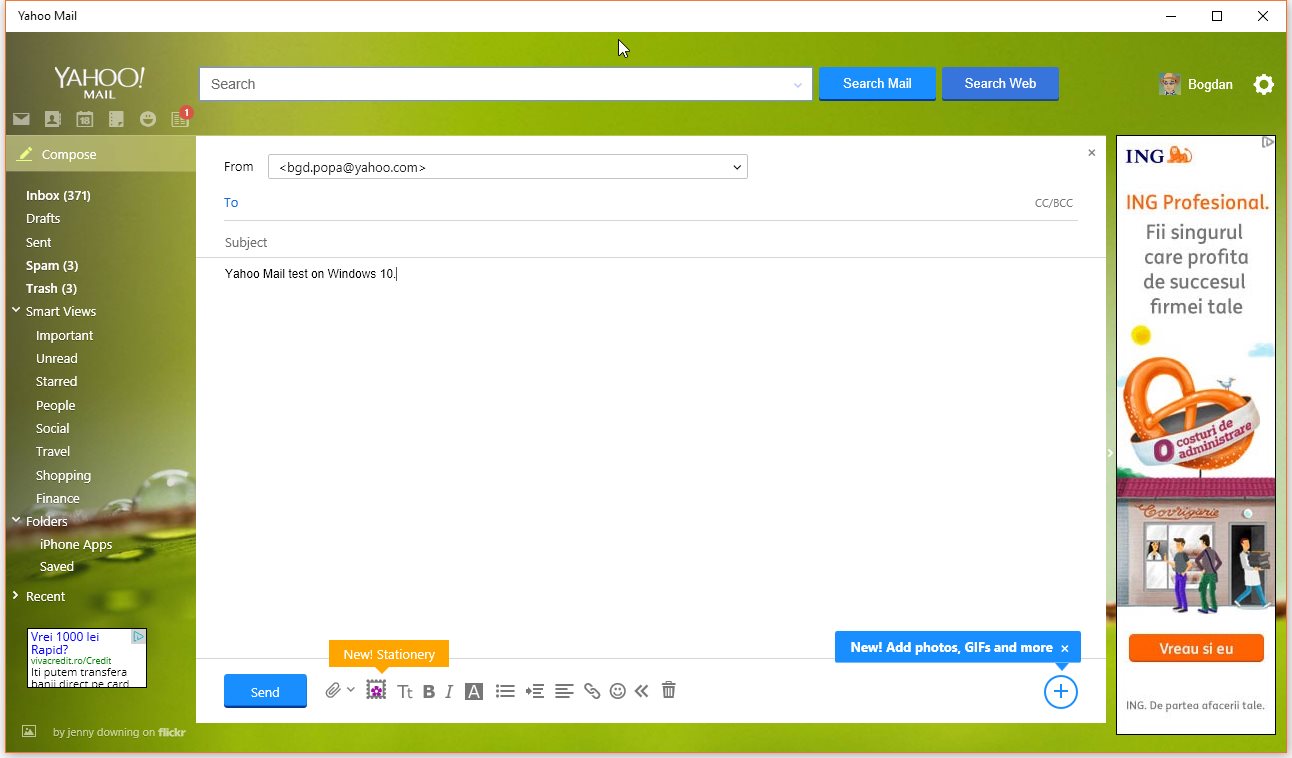This screenshot has height=758, width=1292.
Task: Collapse the formatting toolbar with double chevron
Action: (642, 690)
